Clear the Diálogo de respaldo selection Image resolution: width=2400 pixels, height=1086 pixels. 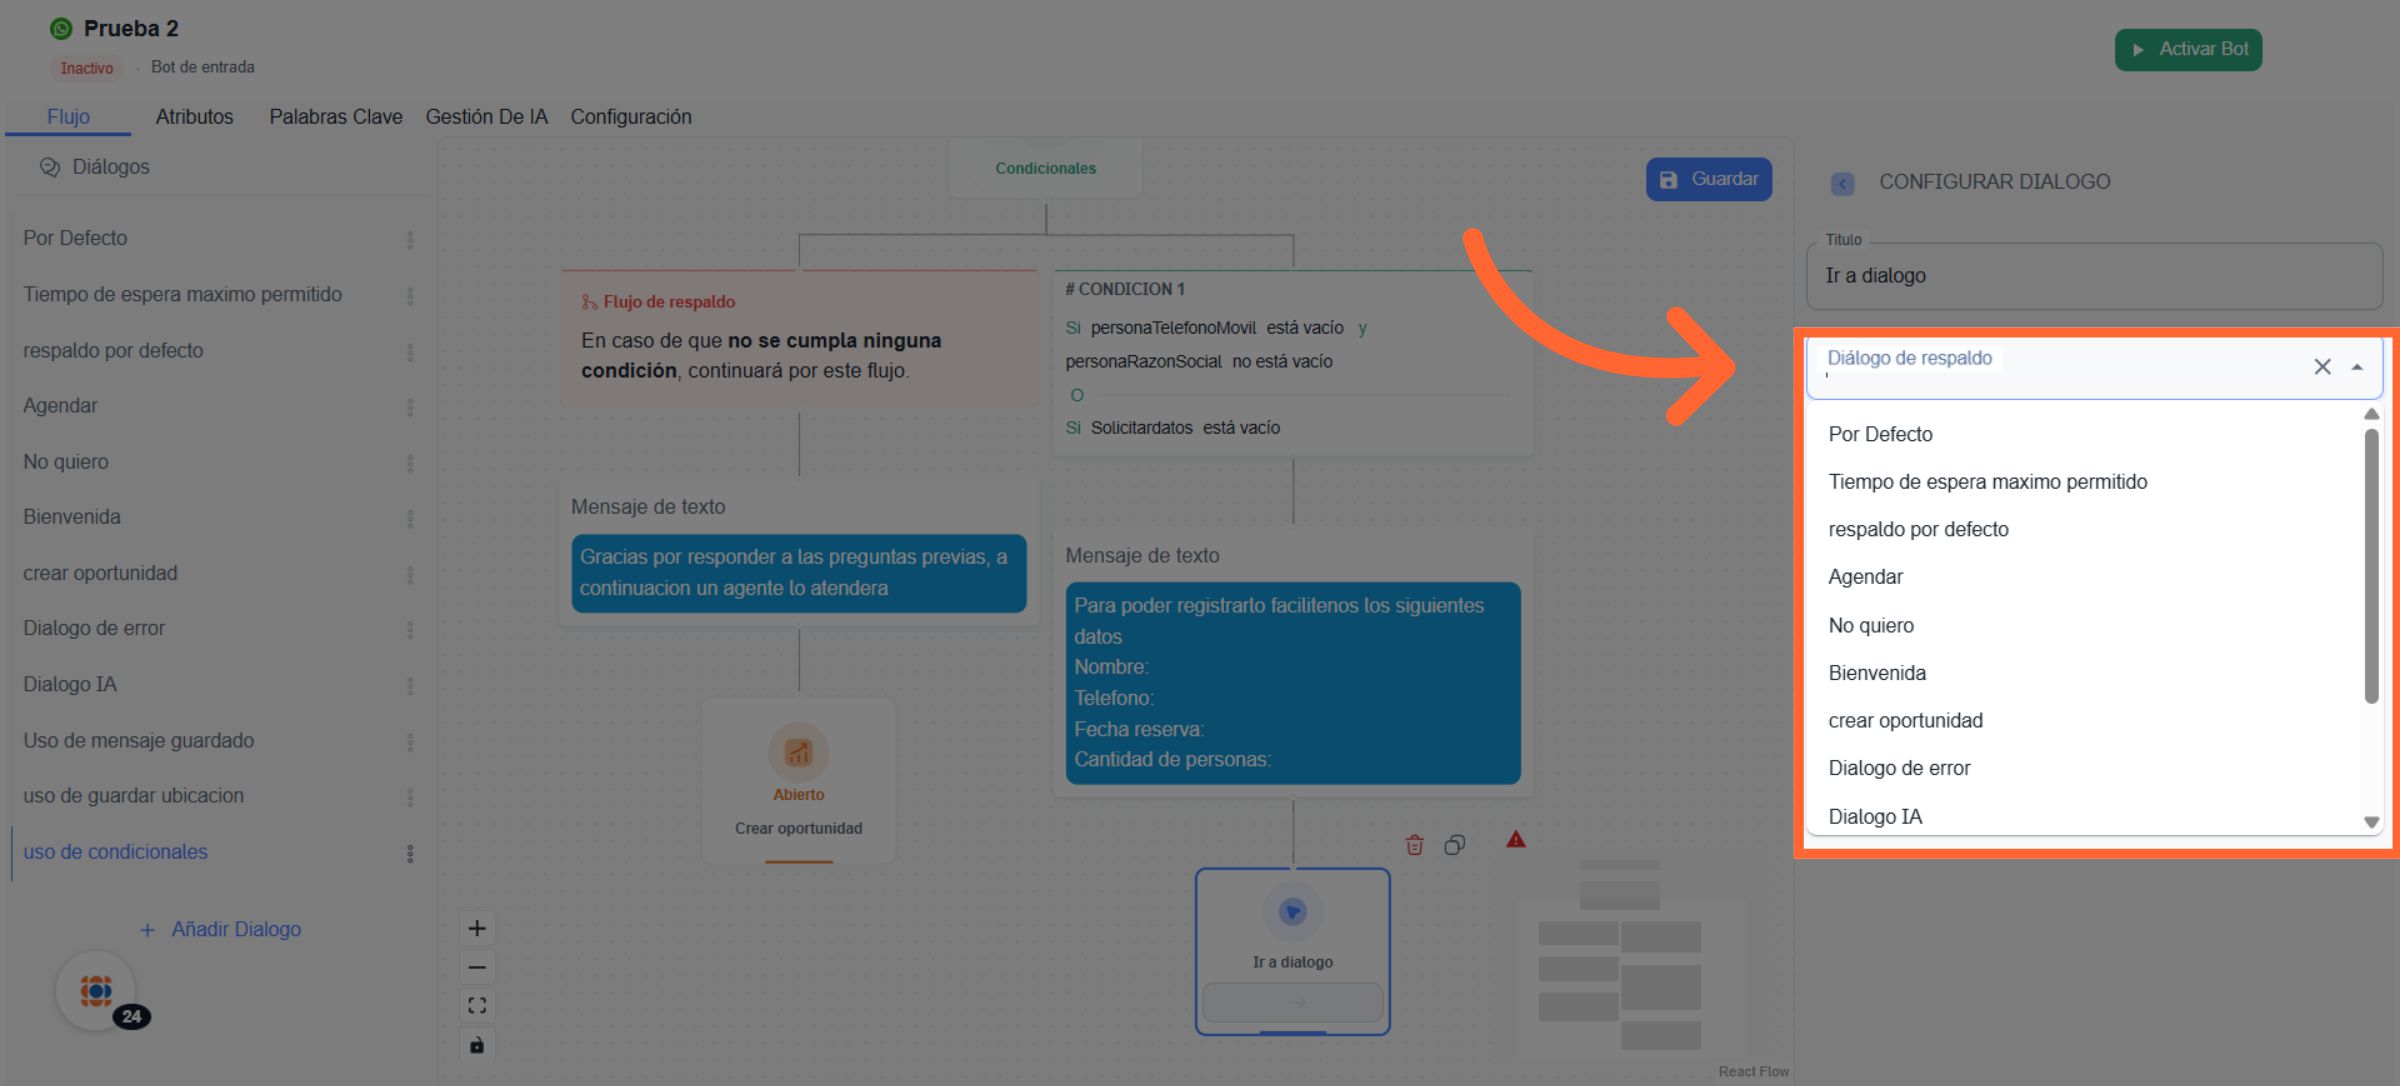click(x=2322, y=367)
